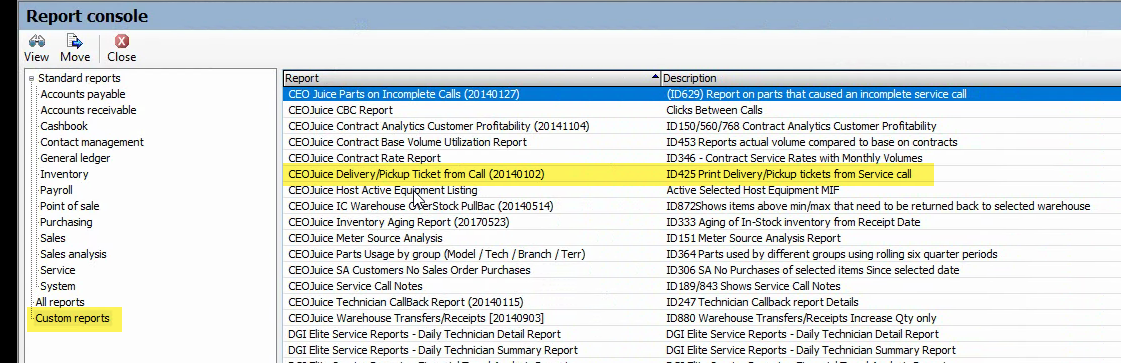Select the Purchasing reports category
The image size is (1121, 363).
pos(66,222)
